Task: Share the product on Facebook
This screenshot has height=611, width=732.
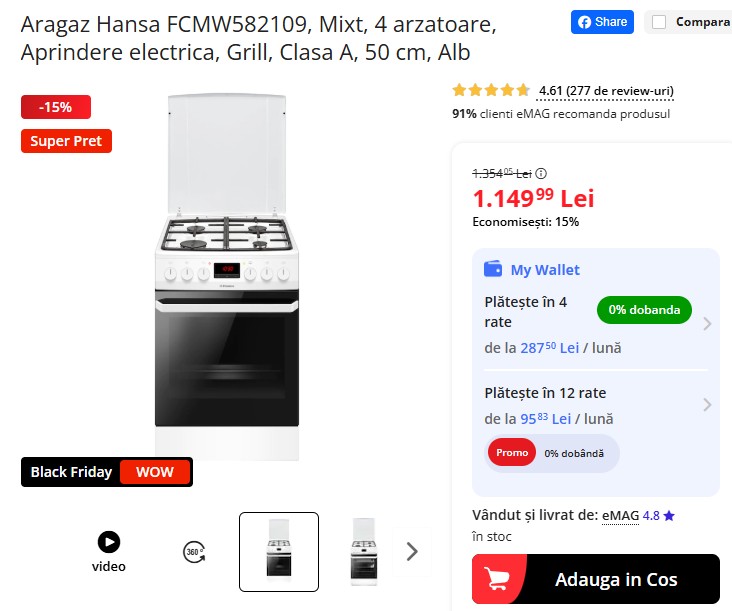Action: (602, 21)
